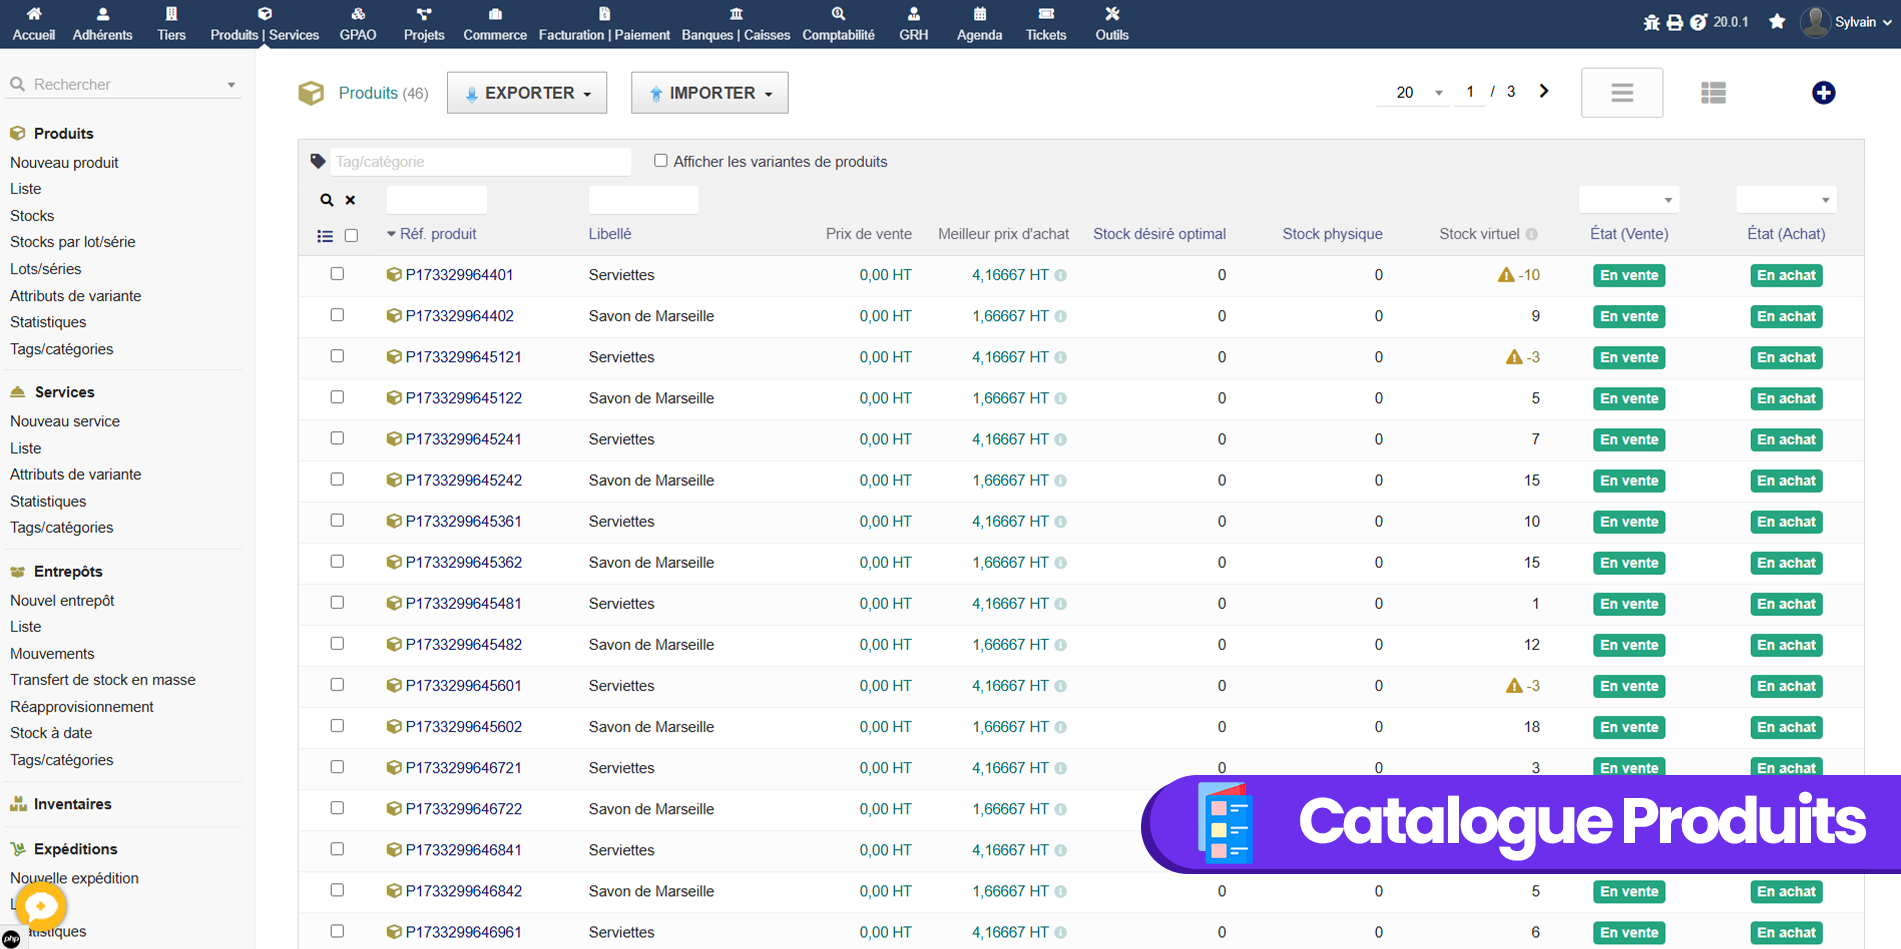Click warning icon for P1733299645601 stock
The image size is (1901, 949).
tap(1514, 686)
